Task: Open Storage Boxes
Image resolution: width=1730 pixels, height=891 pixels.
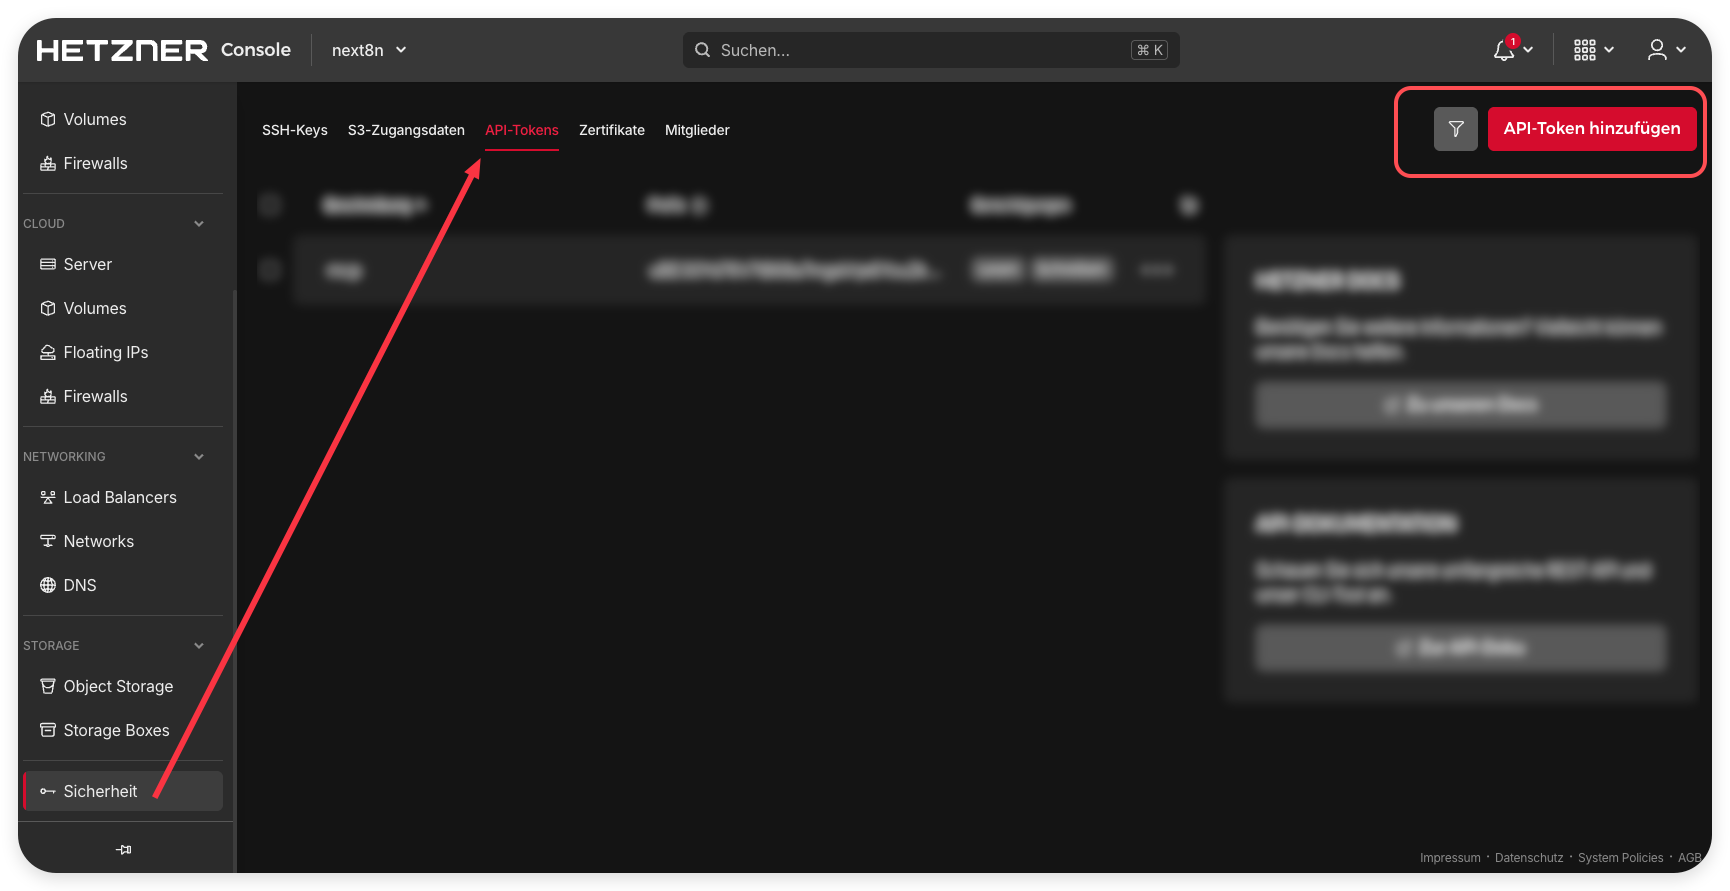Action: click(x=122, y=730)
